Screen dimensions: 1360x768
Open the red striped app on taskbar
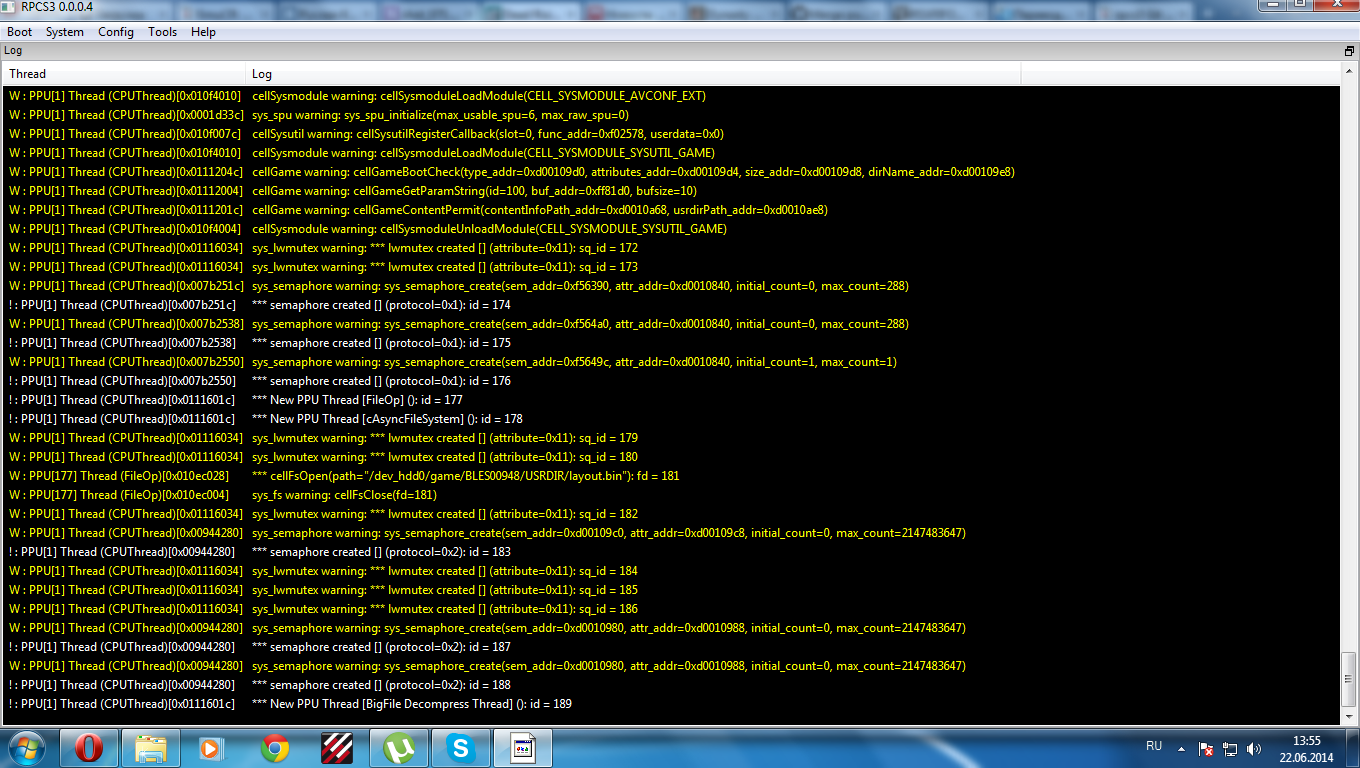[337, 747]
